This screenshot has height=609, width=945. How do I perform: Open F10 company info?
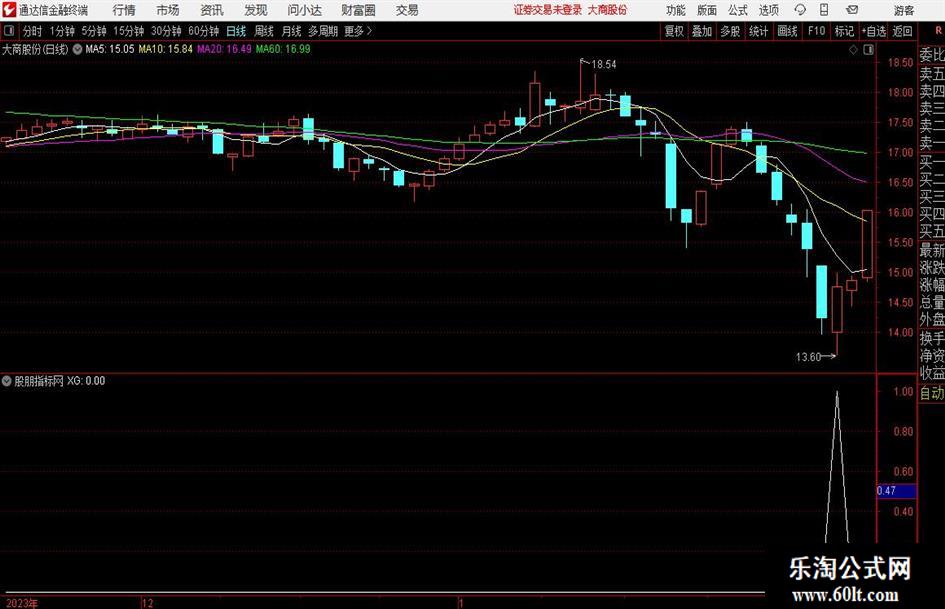[817, 31]
